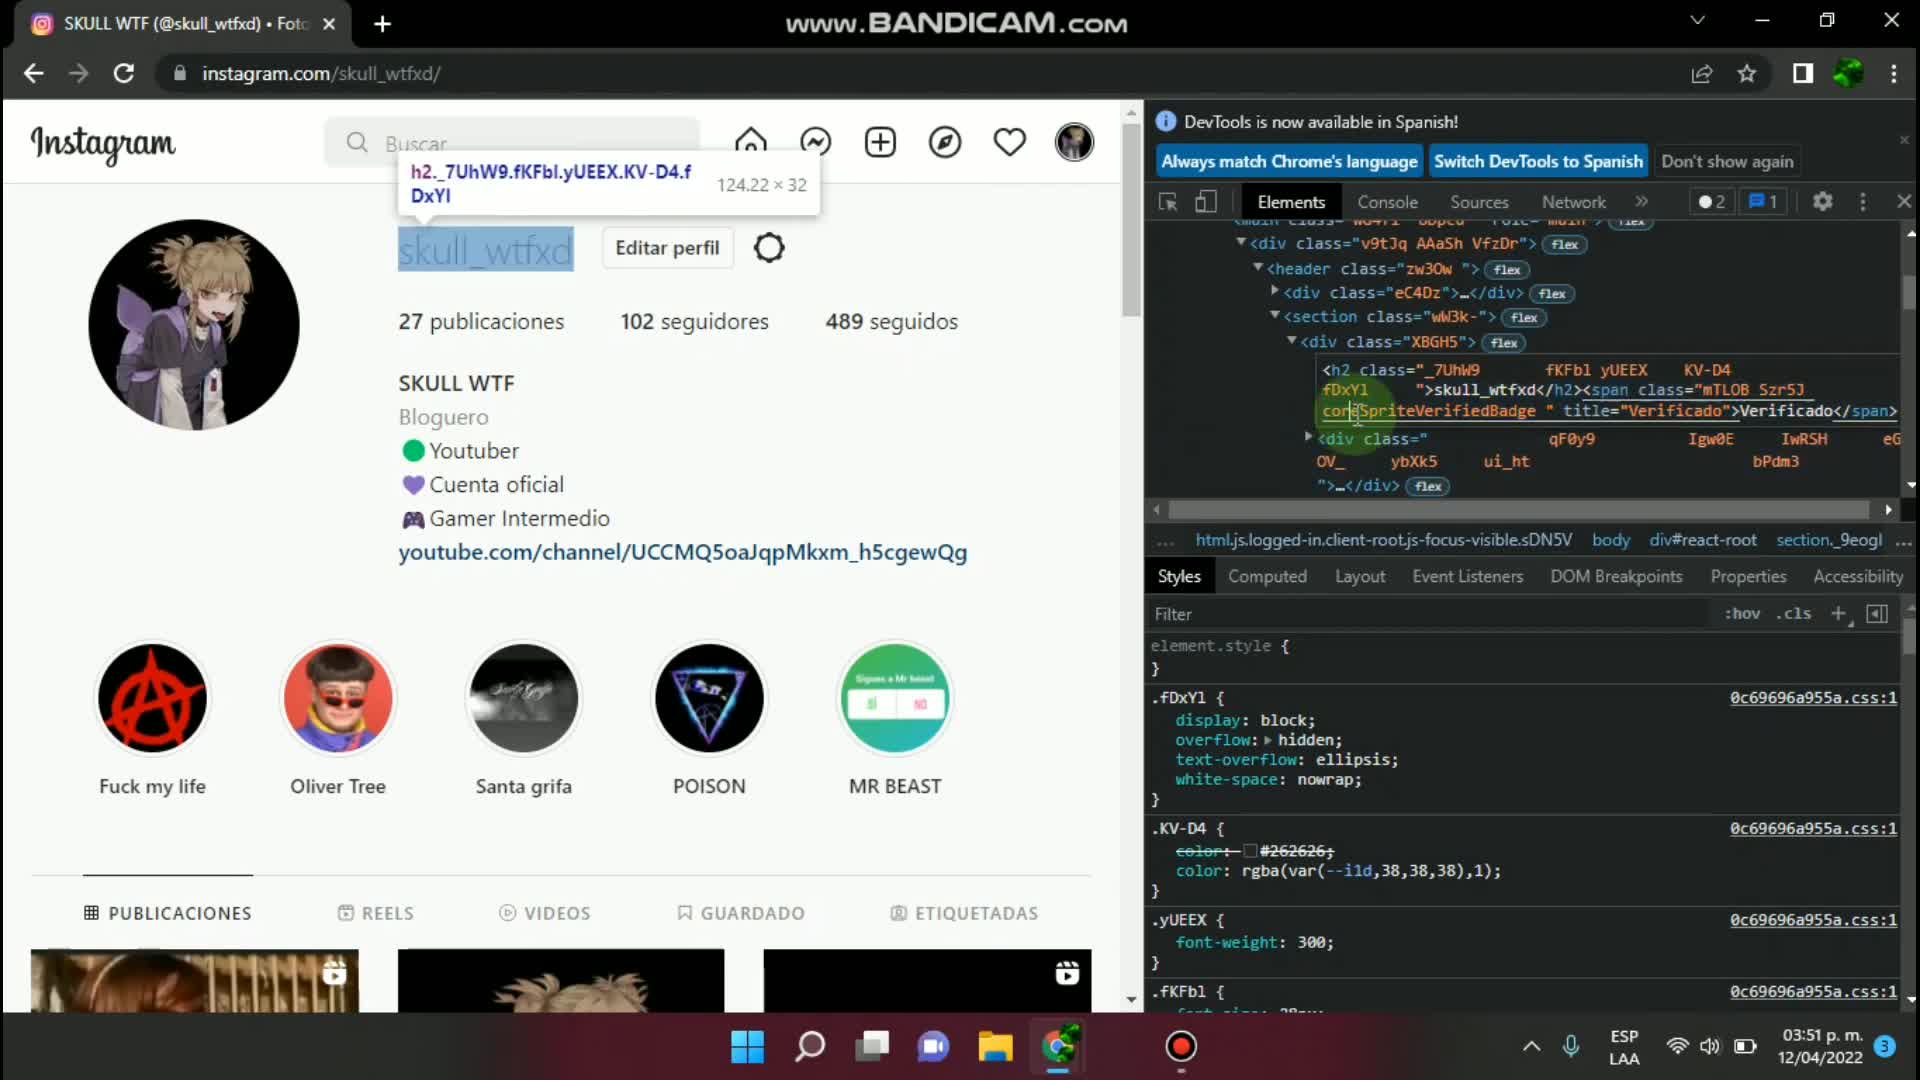Image resolution: width=1920 pixels, height=1080 pixels.
Task: Collapse the header class zw30w node
Action: pyautogui.click(x=1258, y=268)
